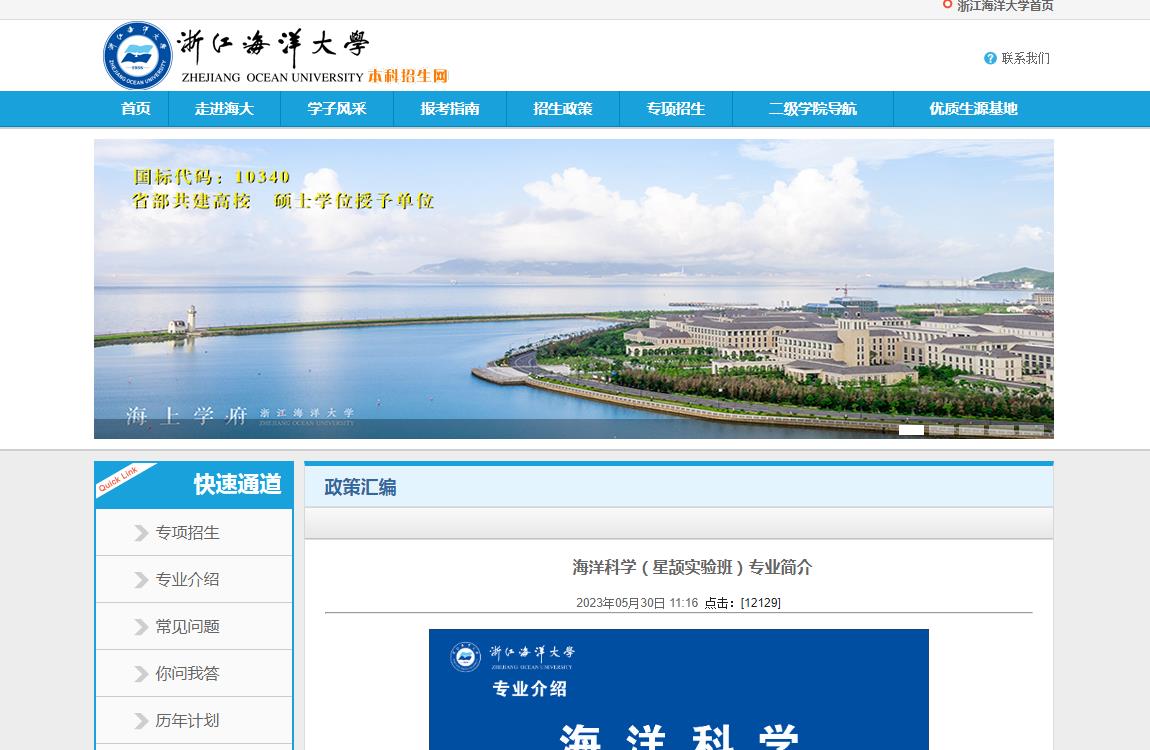The height and width of the screenshot is (750, 1150).
Task: Open the 学子风采 menu
Action: coord(337,109)
